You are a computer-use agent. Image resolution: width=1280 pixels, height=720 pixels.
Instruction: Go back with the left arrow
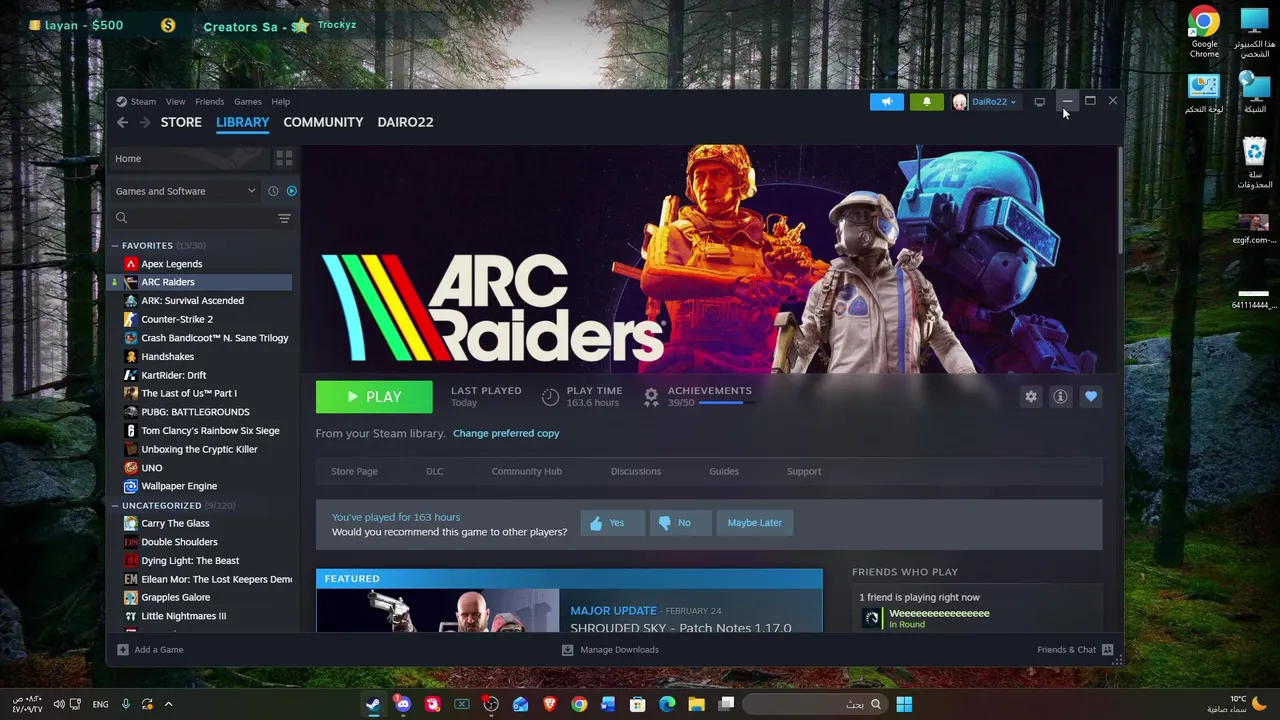(122, 122)
